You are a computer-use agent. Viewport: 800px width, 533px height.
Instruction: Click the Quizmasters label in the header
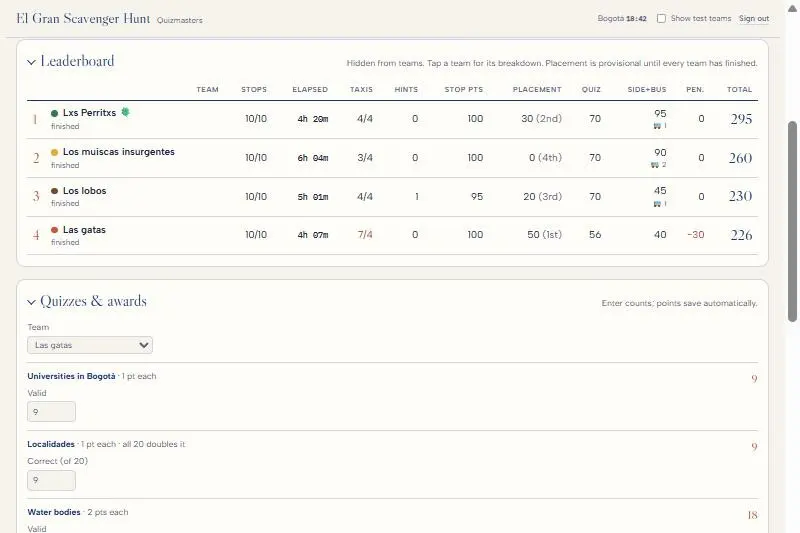click(180, 20)
